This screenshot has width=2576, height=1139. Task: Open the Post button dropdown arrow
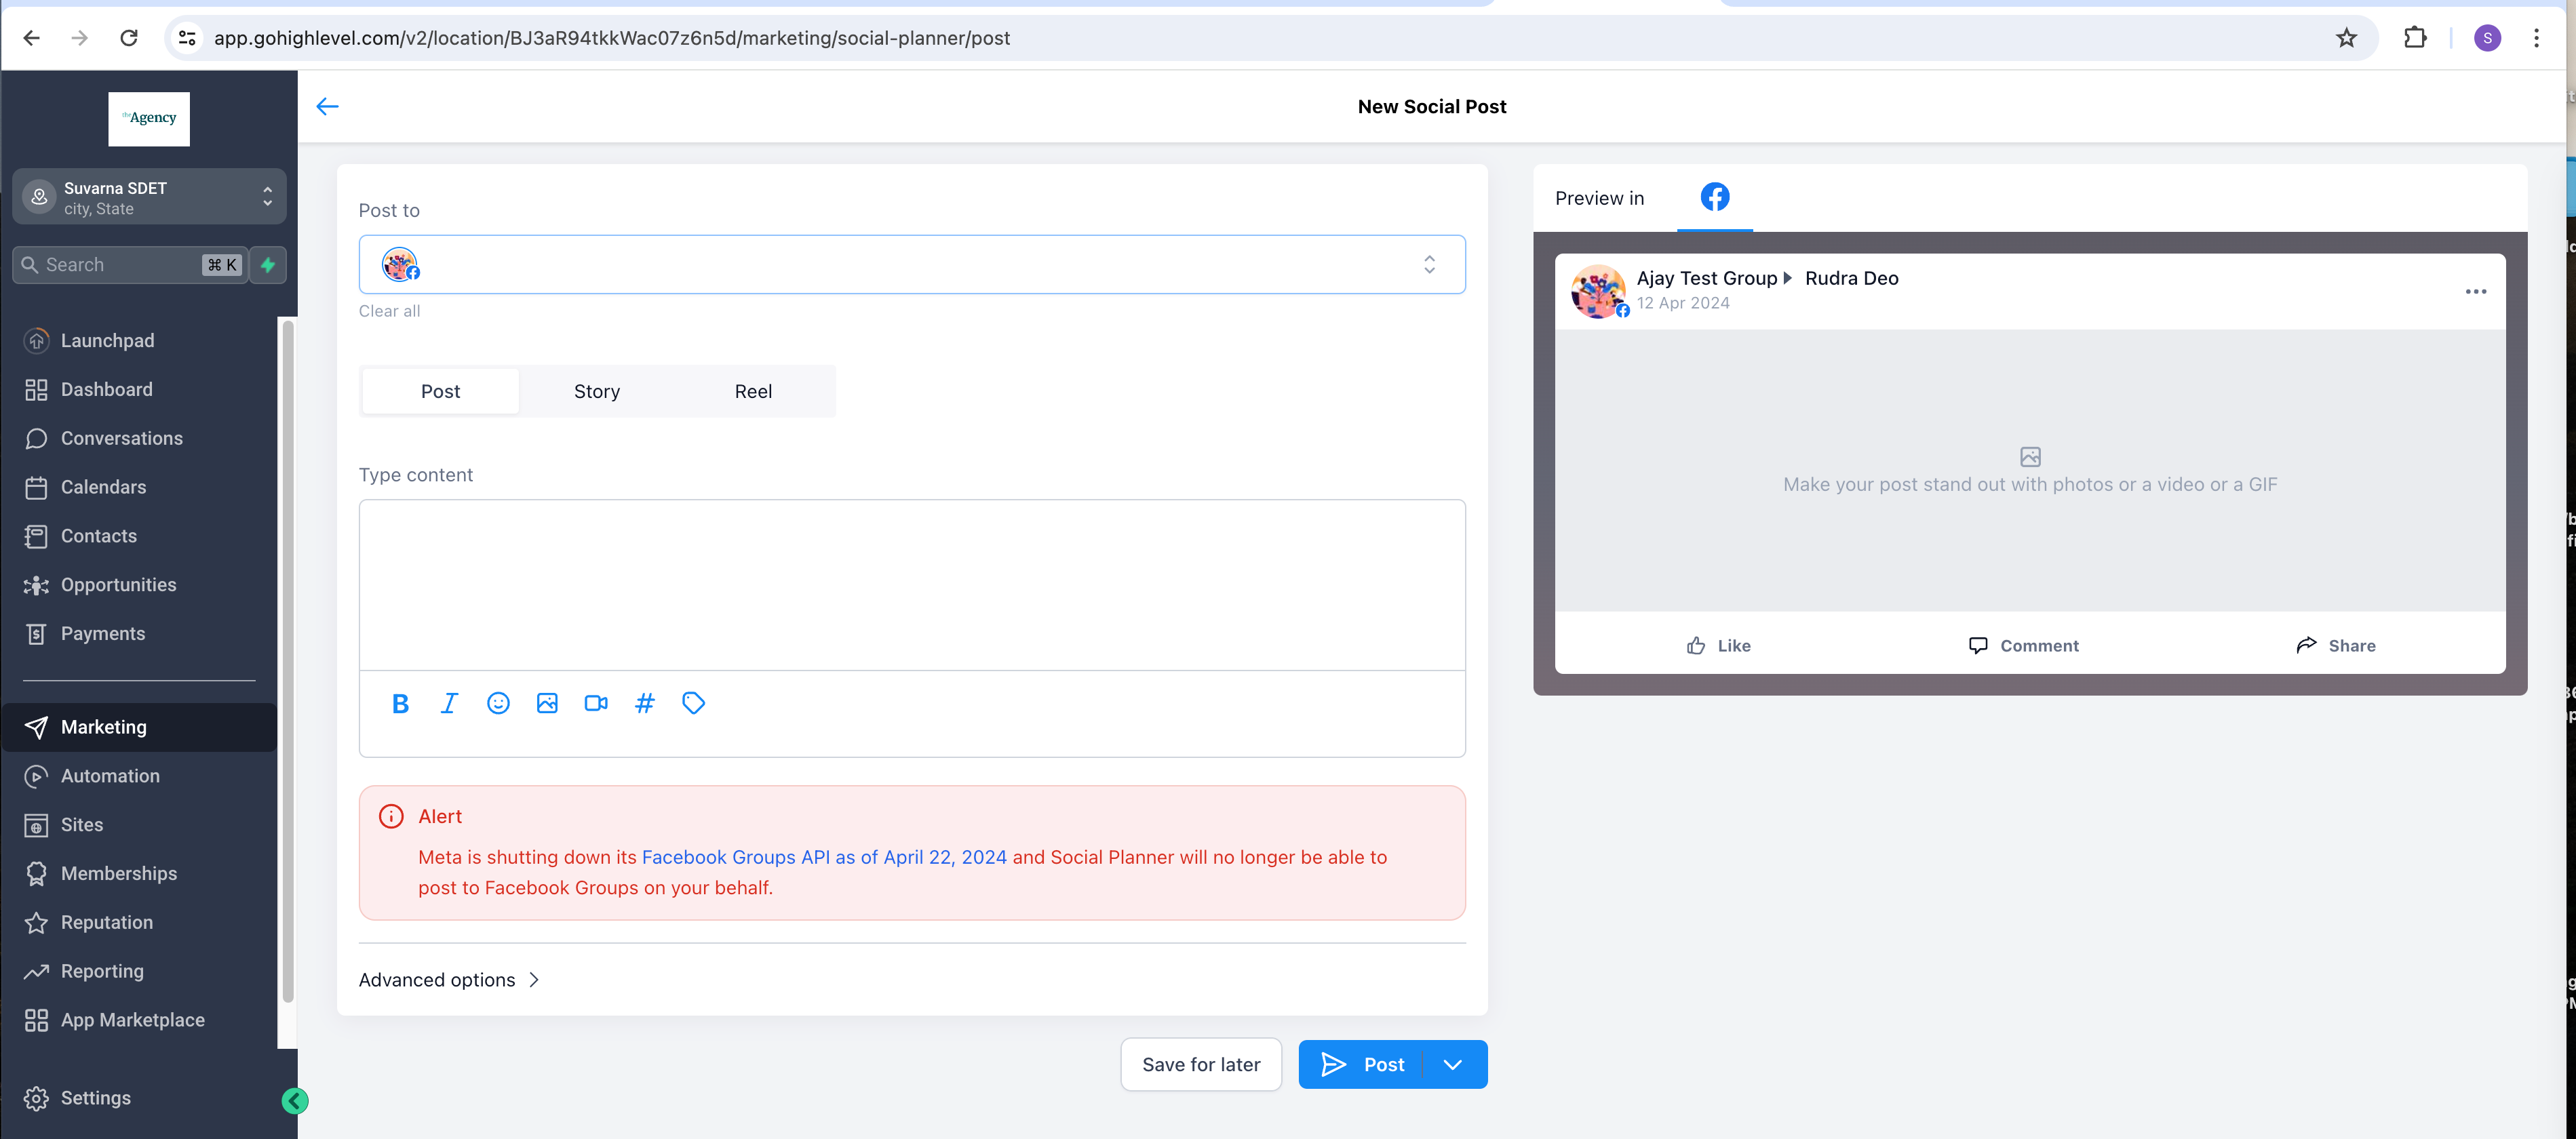[x=1453, y=1065]
